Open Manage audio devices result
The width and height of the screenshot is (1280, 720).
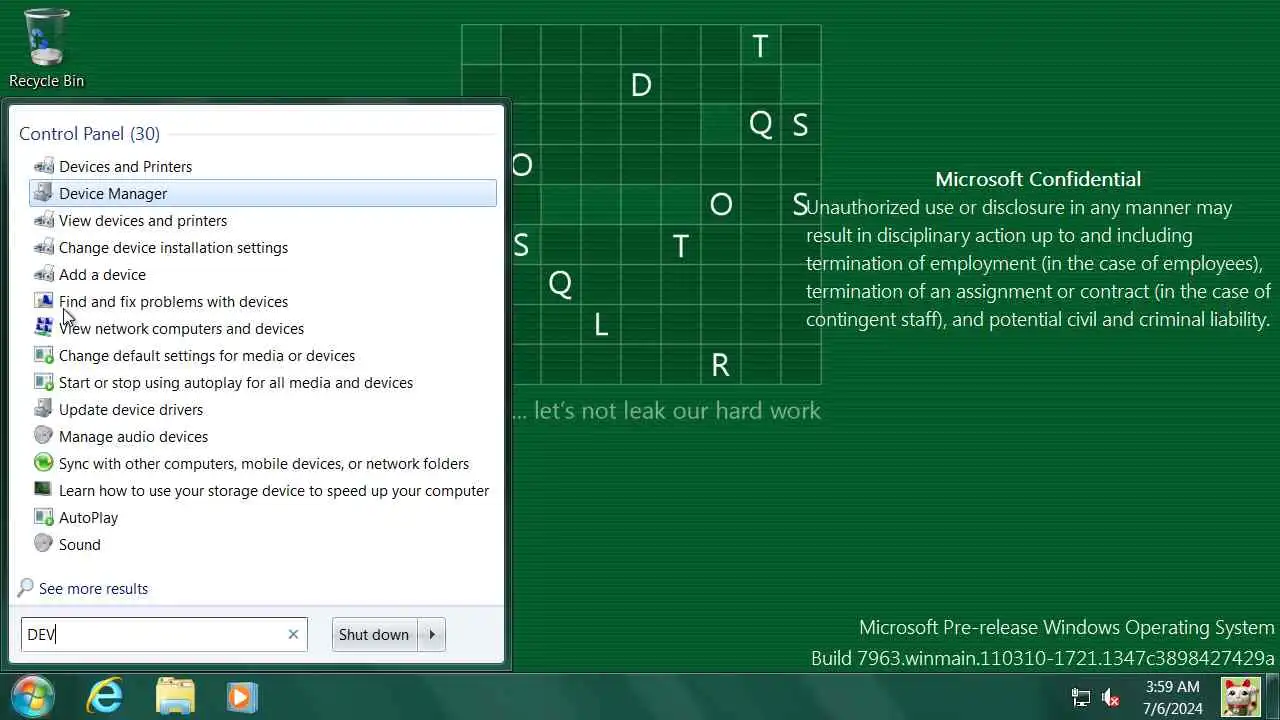133,436
